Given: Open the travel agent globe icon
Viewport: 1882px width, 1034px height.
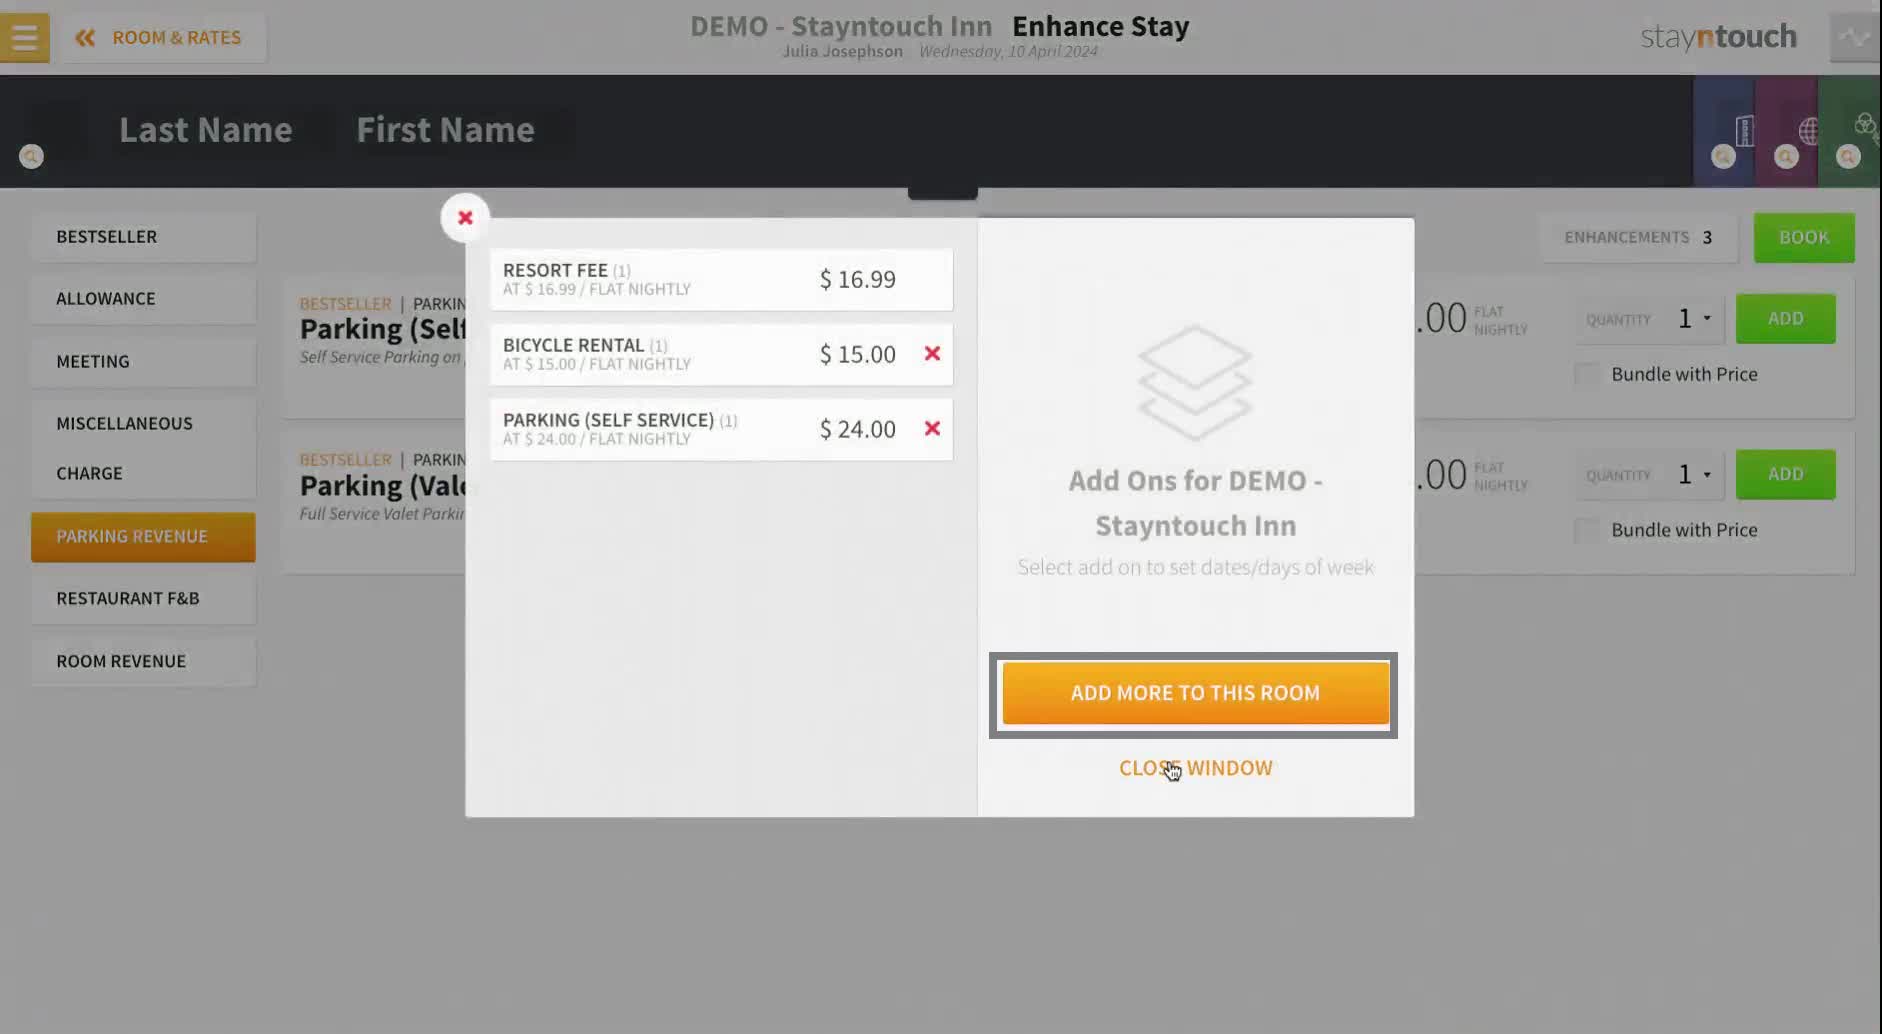Looking at the screenshot, I should coord(1808,130).
